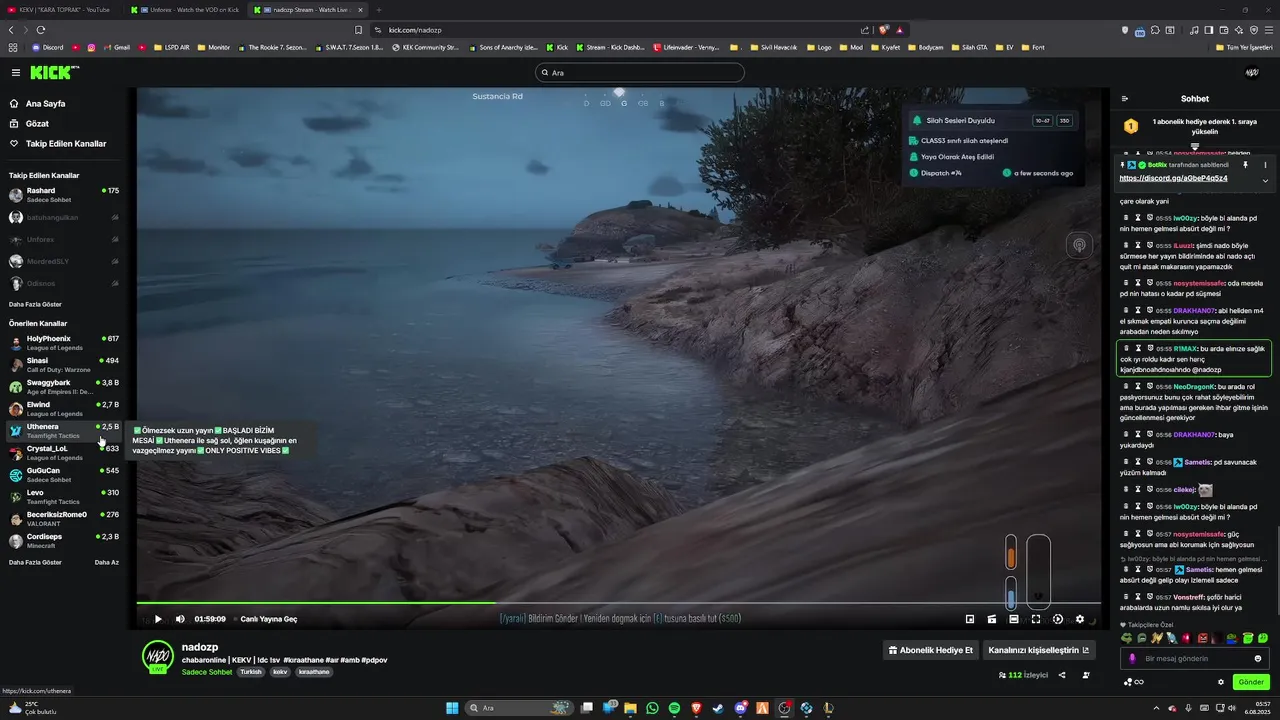This screenshot has width=1280, height=720.
Task: Open batuhangulkan offline channel
Action: click(x=64, y=217)
